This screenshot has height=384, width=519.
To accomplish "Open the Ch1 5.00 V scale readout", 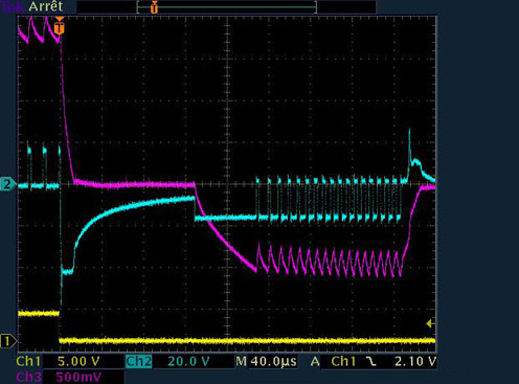I will click(x=79, y=362).
